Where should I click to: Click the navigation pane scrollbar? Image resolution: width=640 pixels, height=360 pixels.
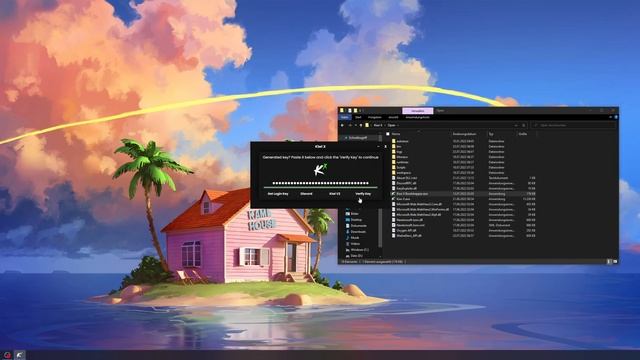pyautogui.click(x=380, y=229)
